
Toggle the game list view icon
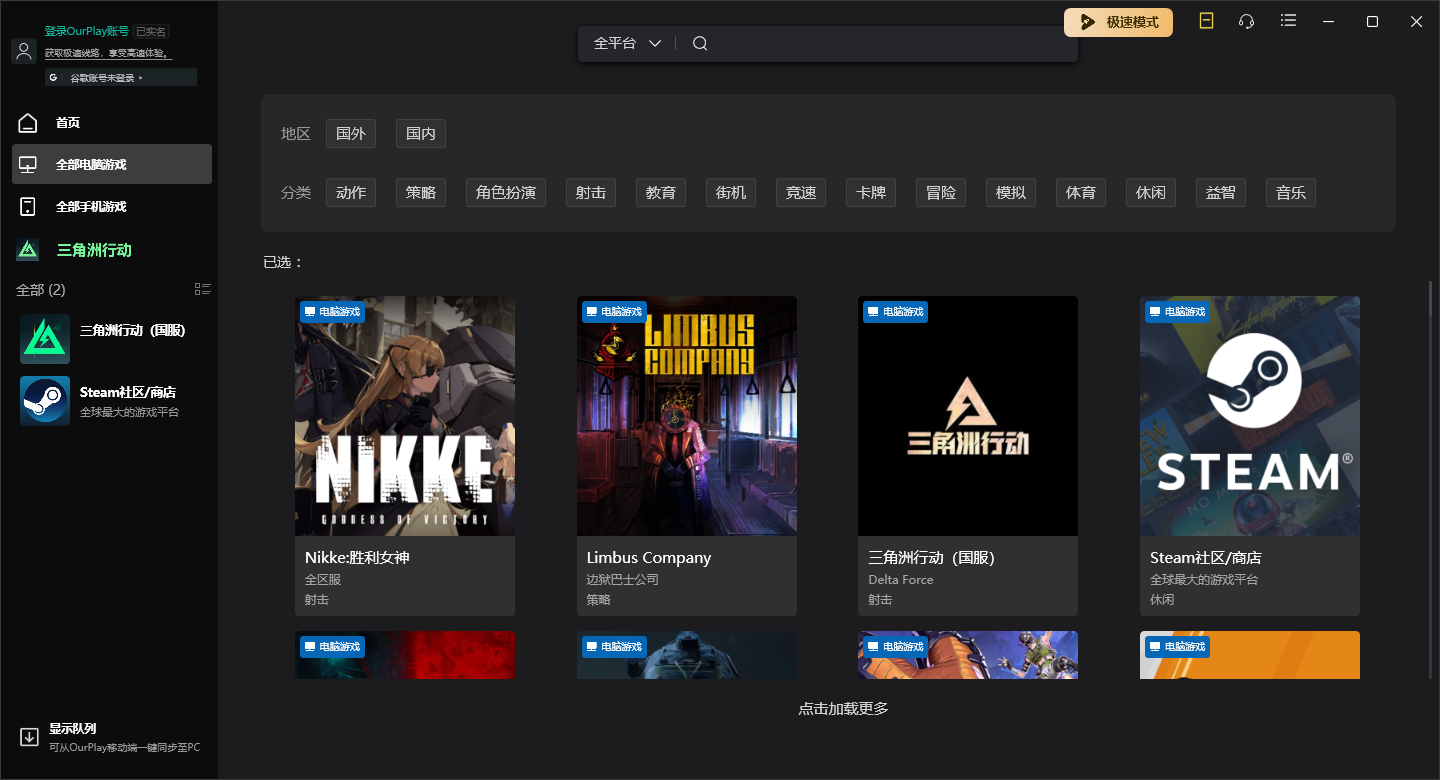(203, 289)
